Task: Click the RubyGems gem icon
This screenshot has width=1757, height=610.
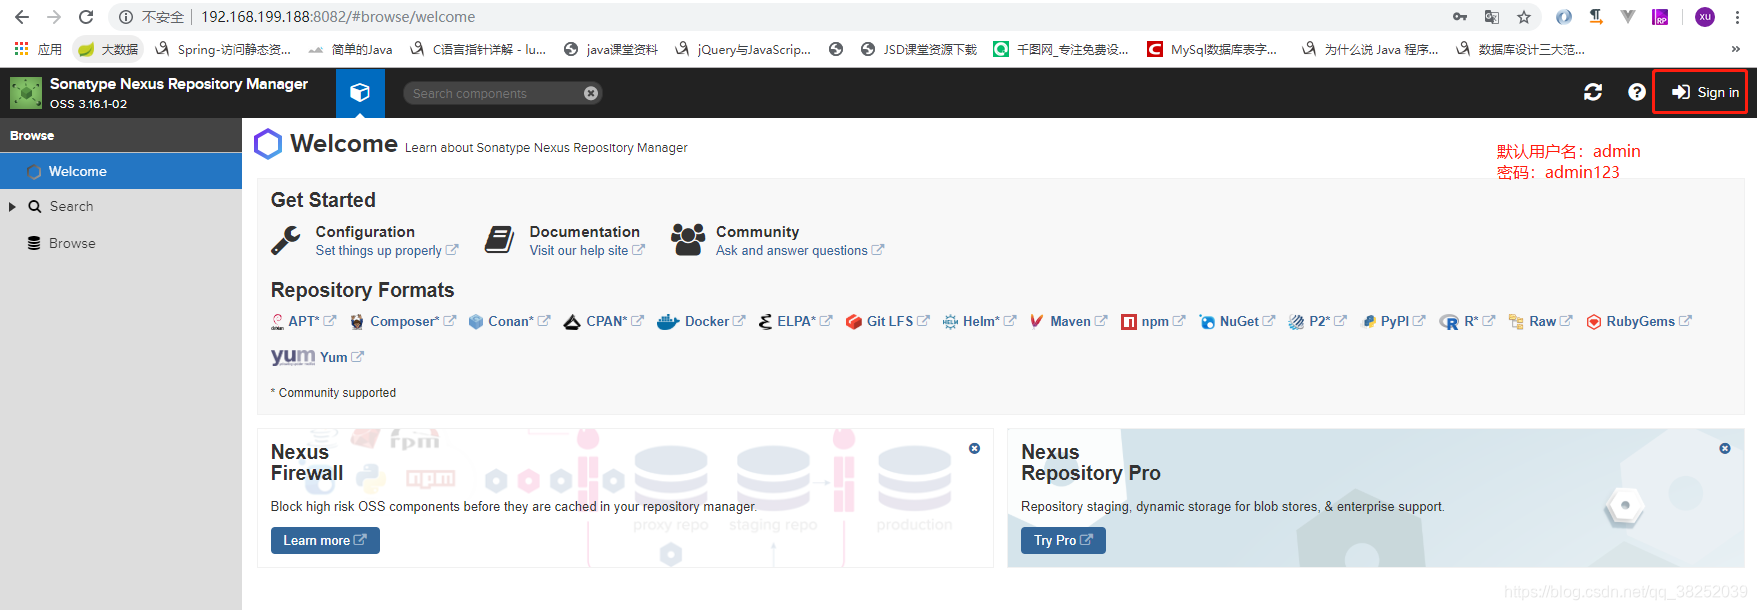Action: (x=1594, y=322)
